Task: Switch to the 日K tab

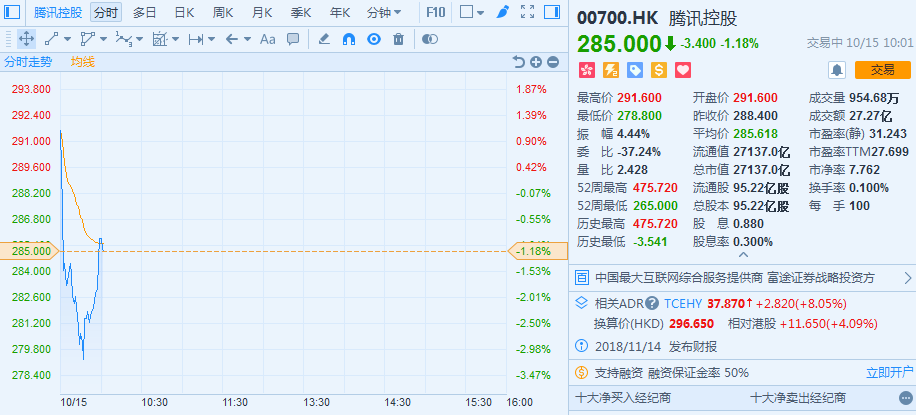Action: click(x=184, y=13)
